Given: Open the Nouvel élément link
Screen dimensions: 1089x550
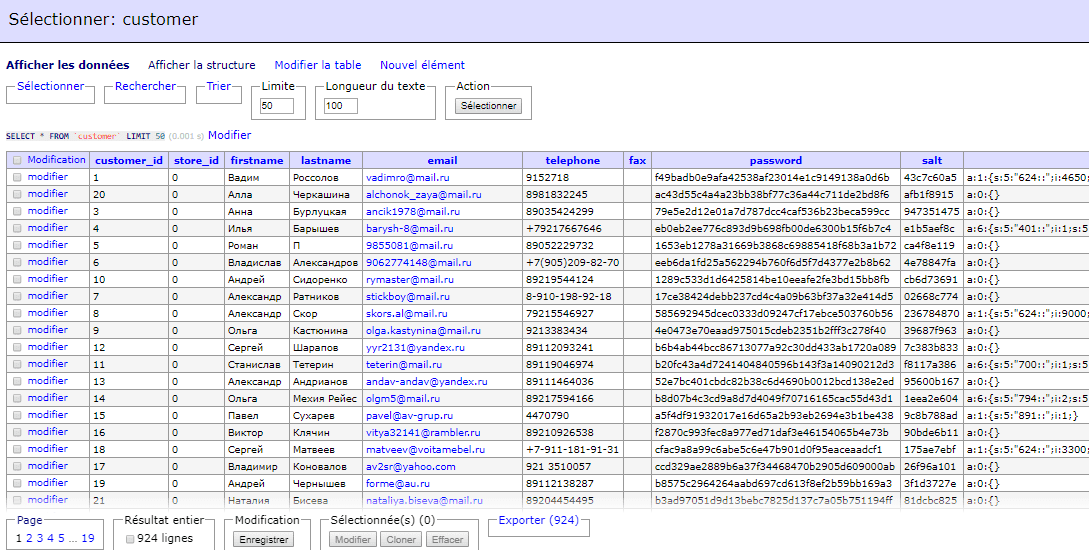Looking at the screenshot, I should click(x=422, y=65).
